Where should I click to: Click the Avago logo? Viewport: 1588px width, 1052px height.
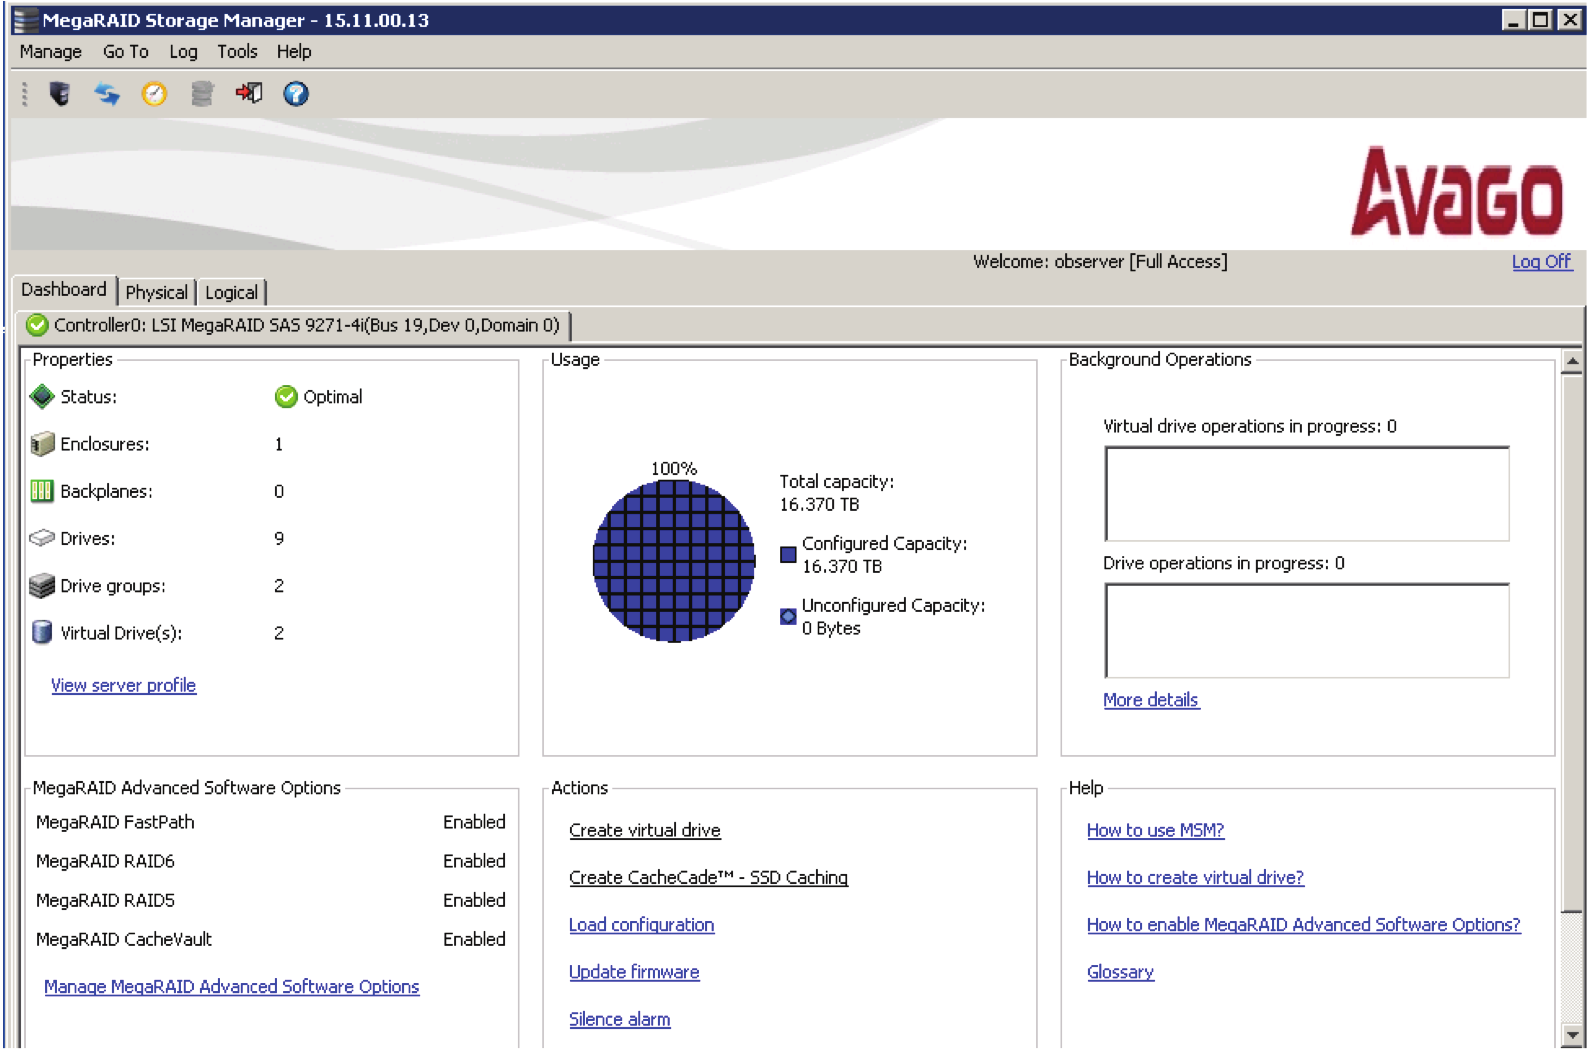tap(1457, 192)
